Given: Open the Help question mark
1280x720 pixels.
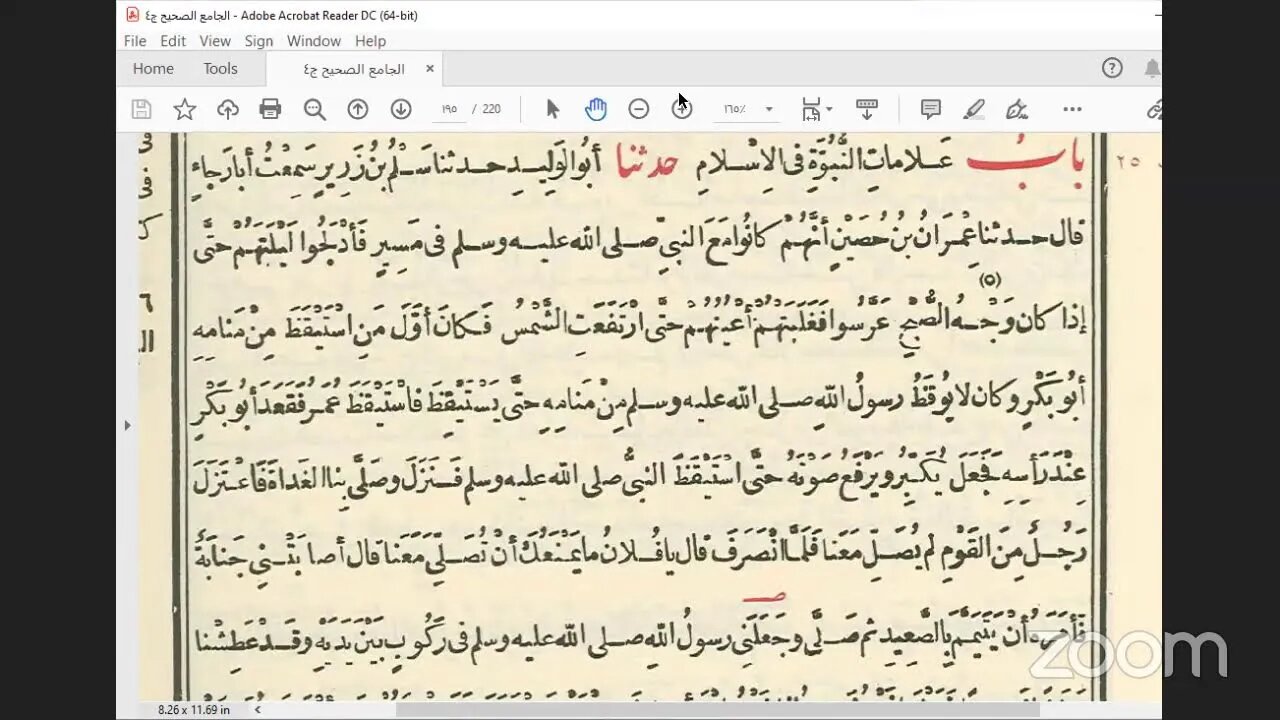Looking at the screenshot, I should pyautogui.click(x=1112, y=68).
